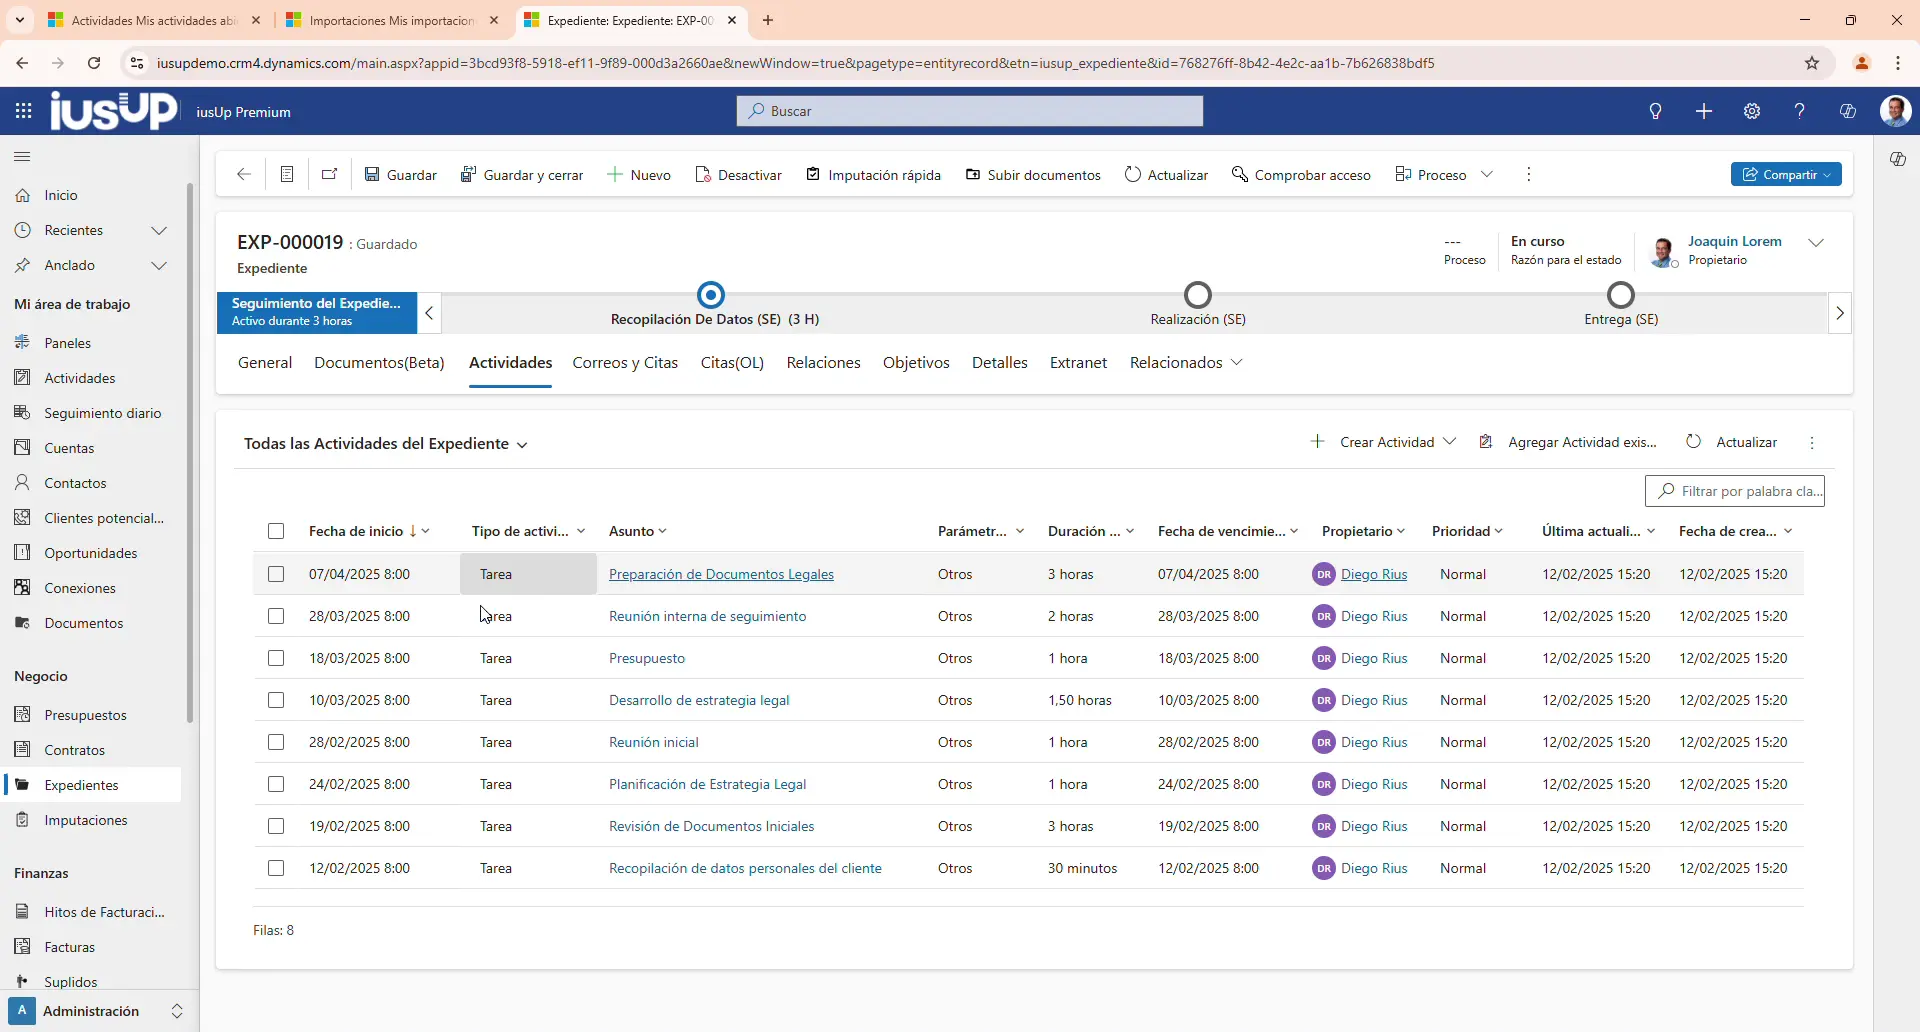Click the Guardar save icon
This screenshot has width=1920, height=1032.
pyautogui.click(x=372, y=175)
